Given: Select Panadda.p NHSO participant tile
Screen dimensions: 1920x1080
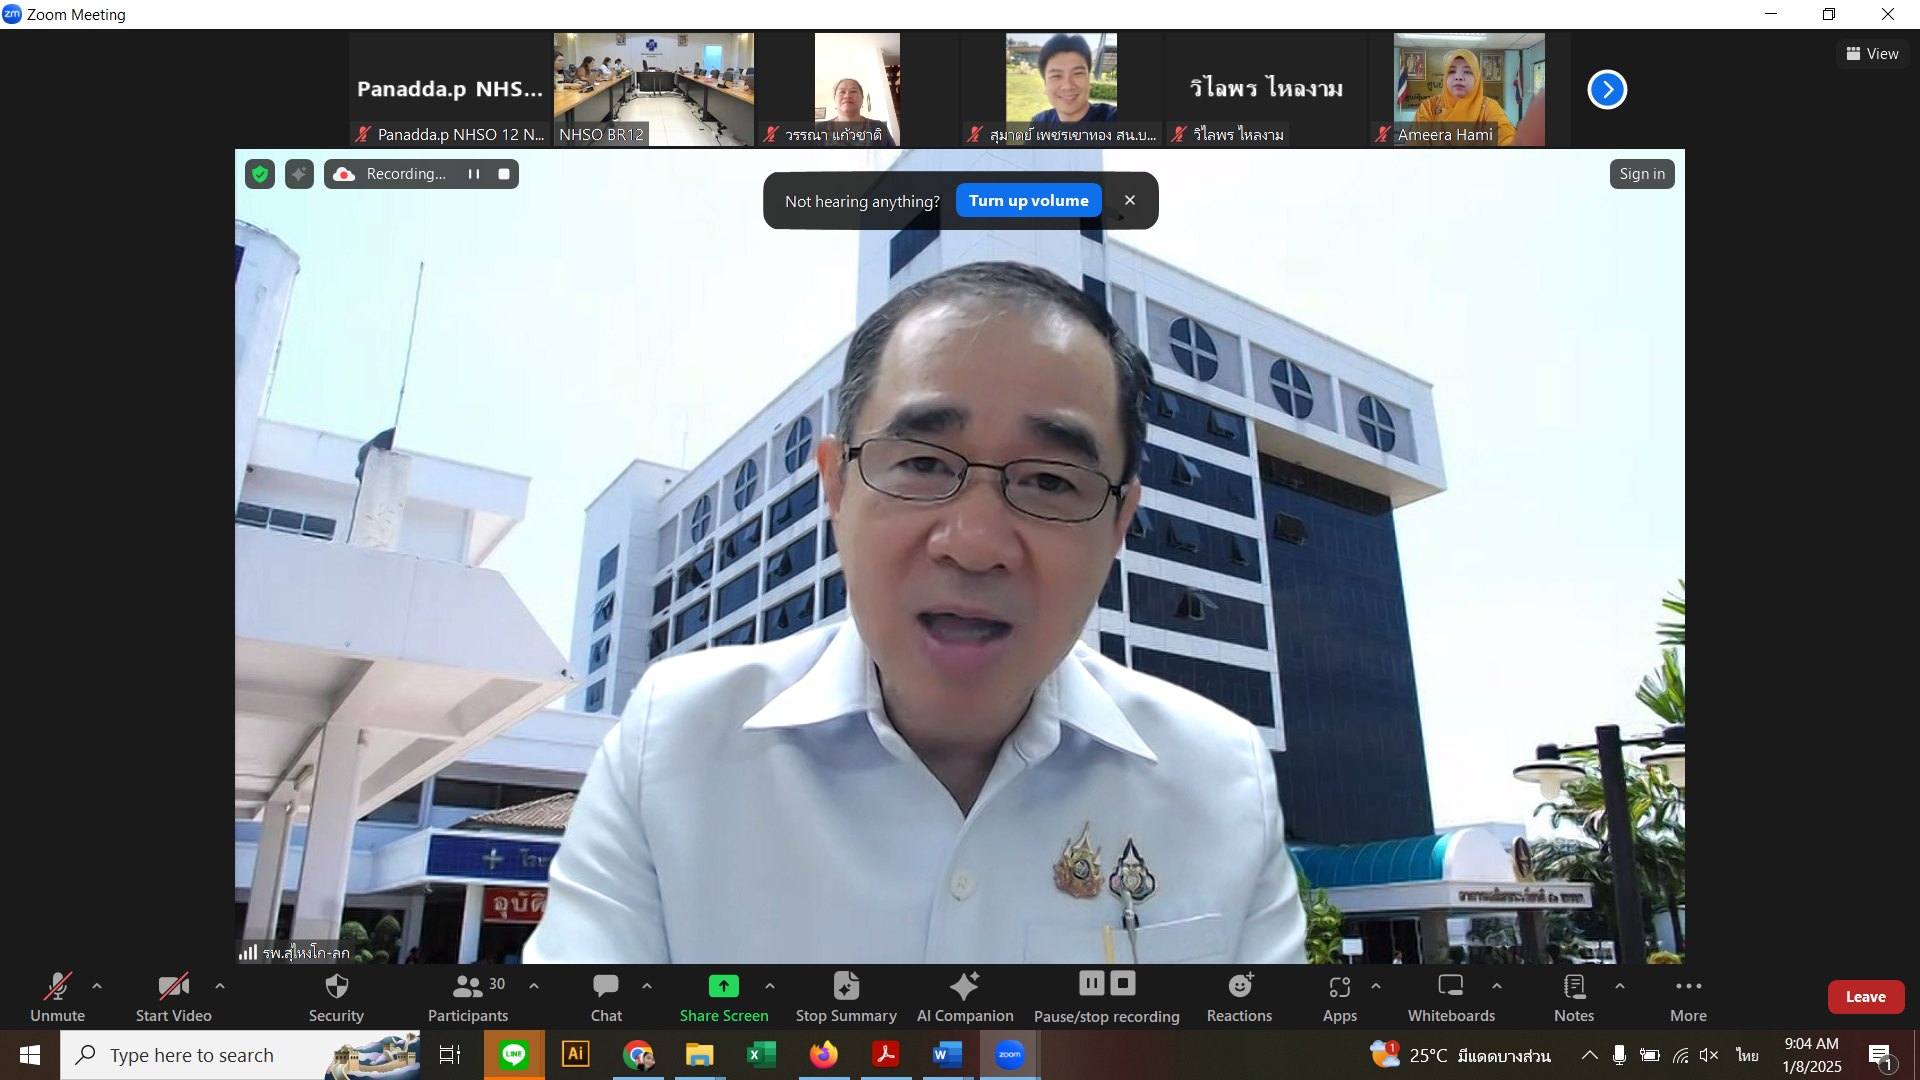Looking at the screenshot, I should [x=450, y=90].
